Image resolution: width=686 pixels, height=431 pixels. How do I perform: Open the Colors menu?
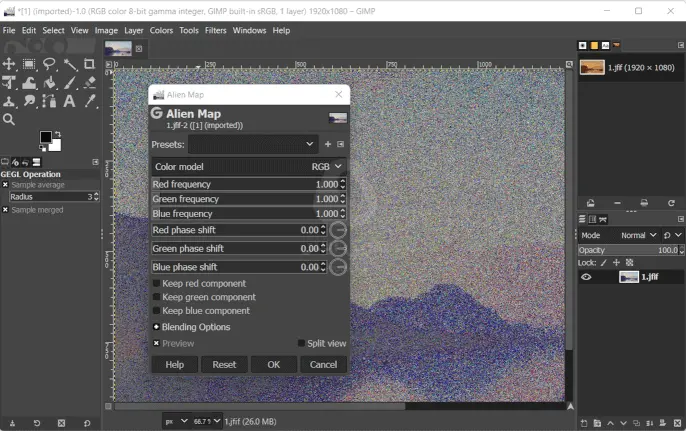pyautogui.click(x=161, y=31)
